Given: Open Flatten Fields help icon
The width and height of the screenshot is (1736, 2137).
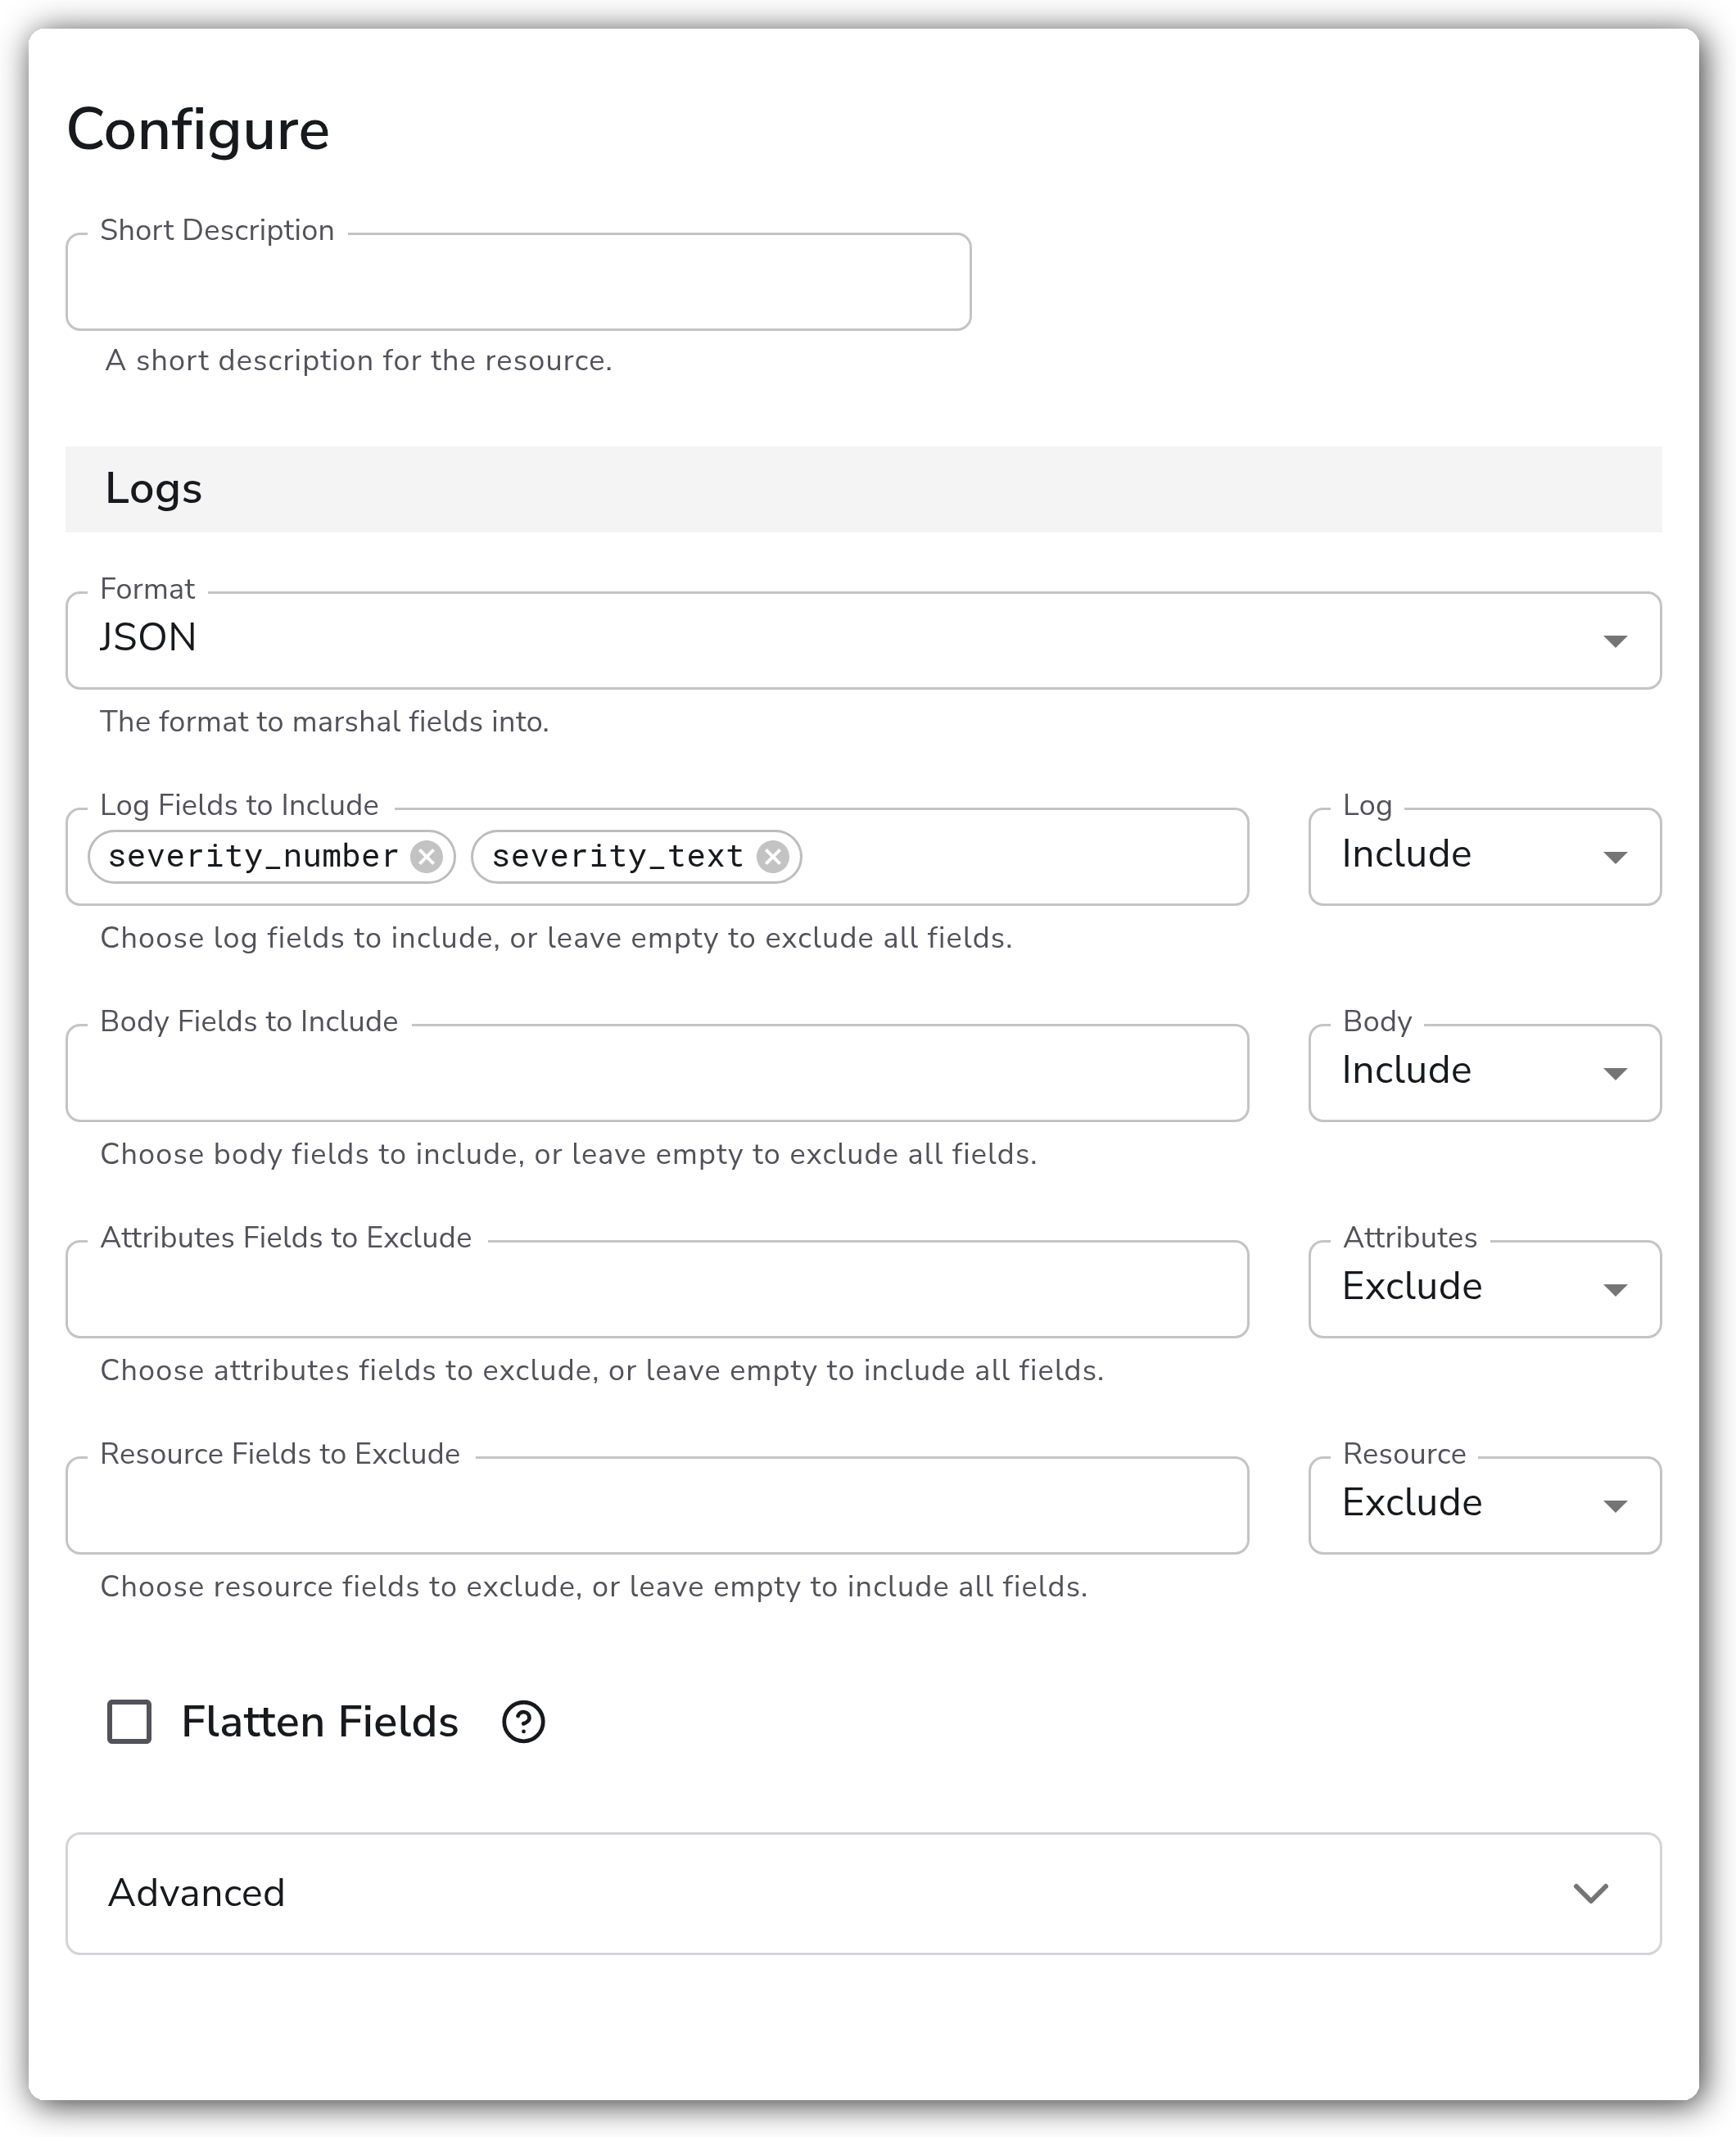Looking at the screenshot, I should (x=523, y=1722).
